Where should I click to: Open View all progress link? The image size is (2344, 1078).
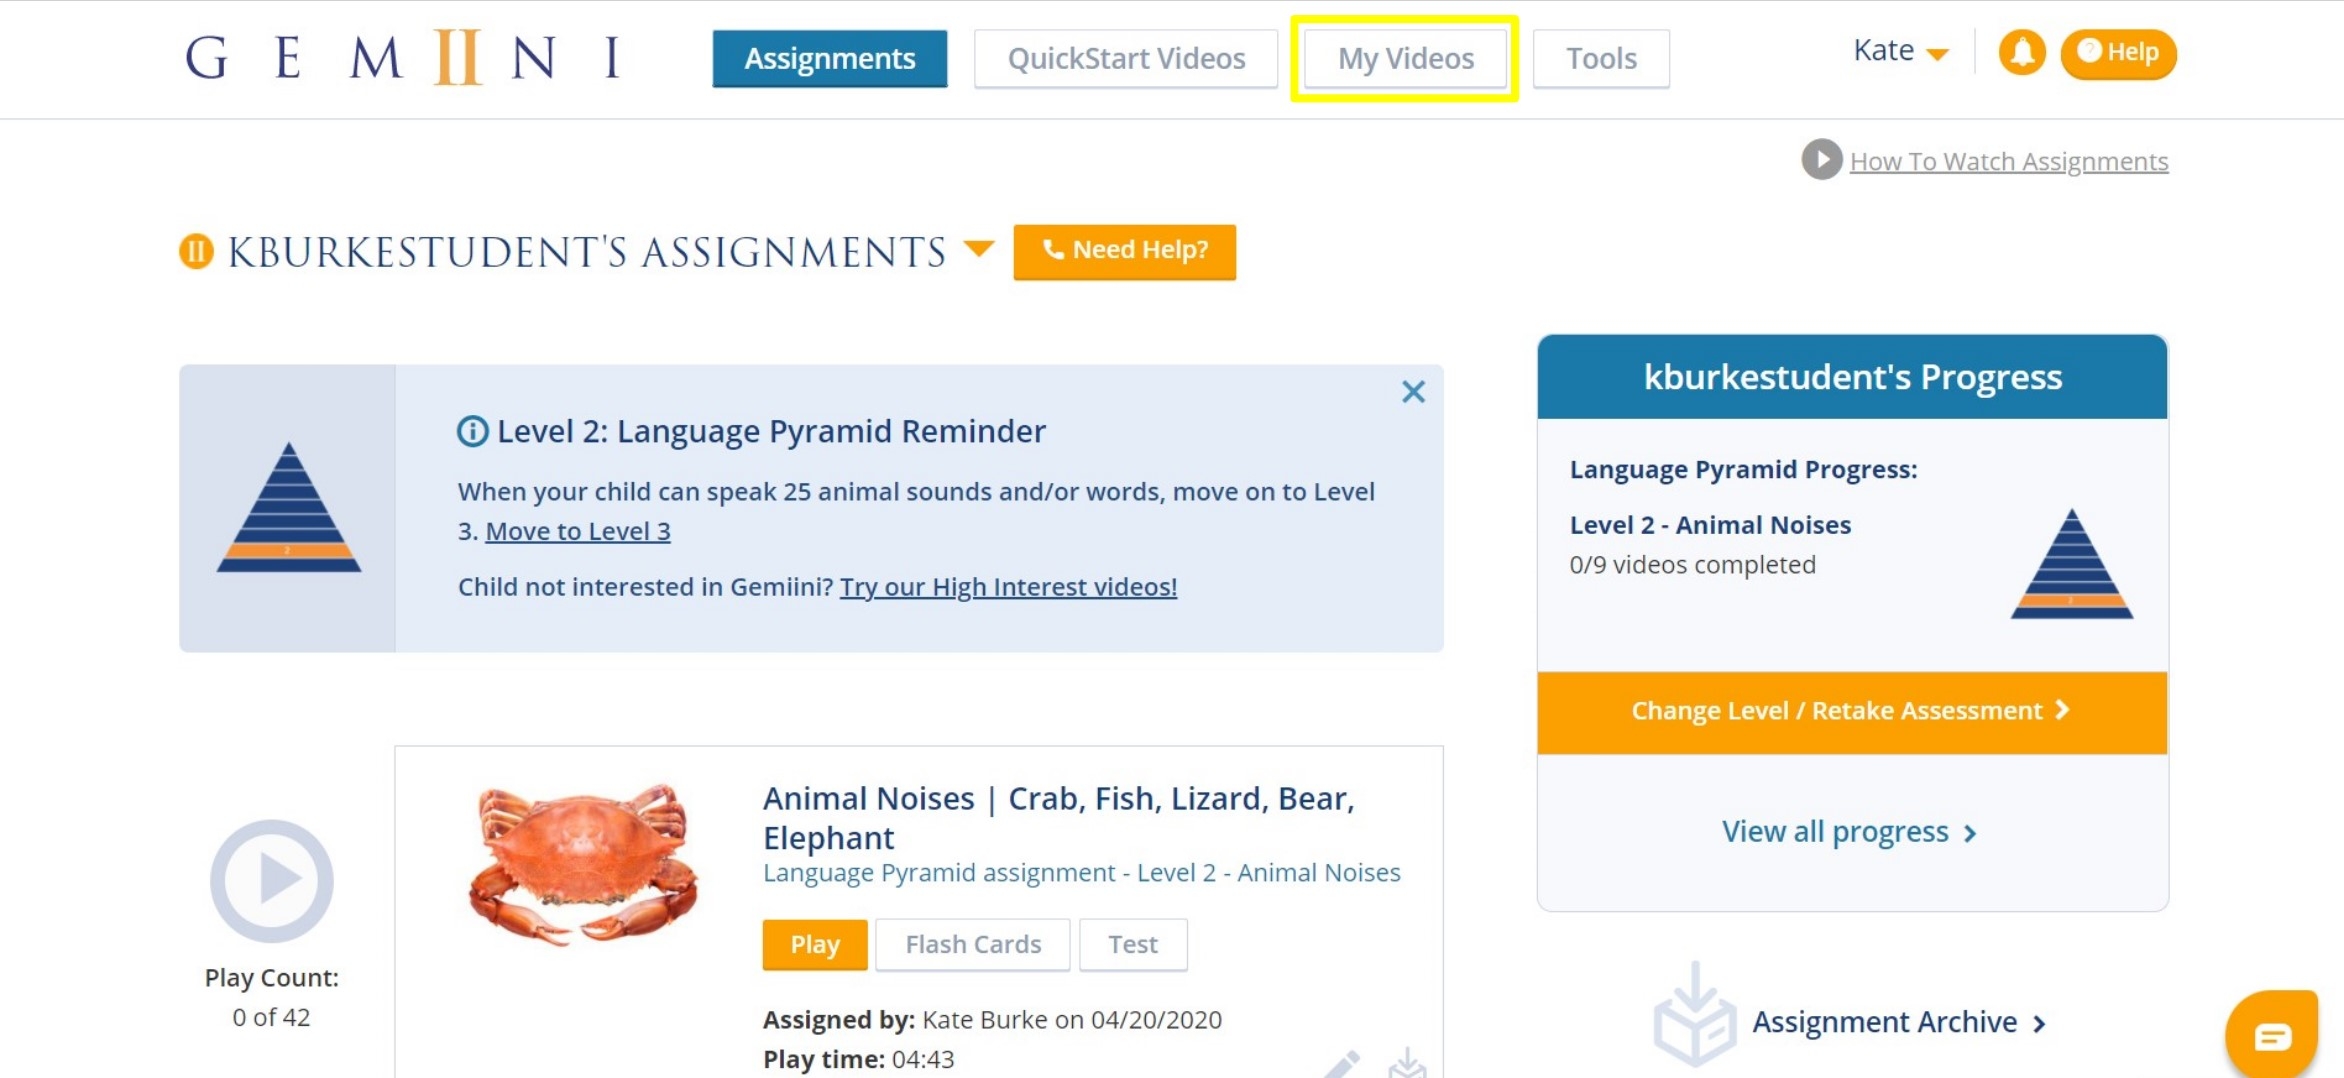[x=1849, y=832]
